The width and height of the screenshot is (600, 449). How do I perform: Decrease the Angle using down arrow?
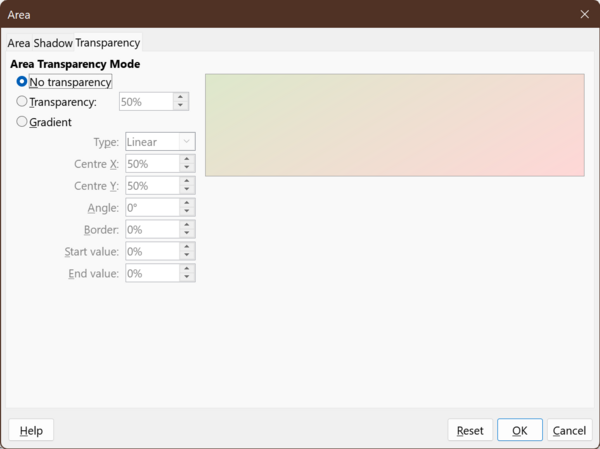[x=187, y=212]
